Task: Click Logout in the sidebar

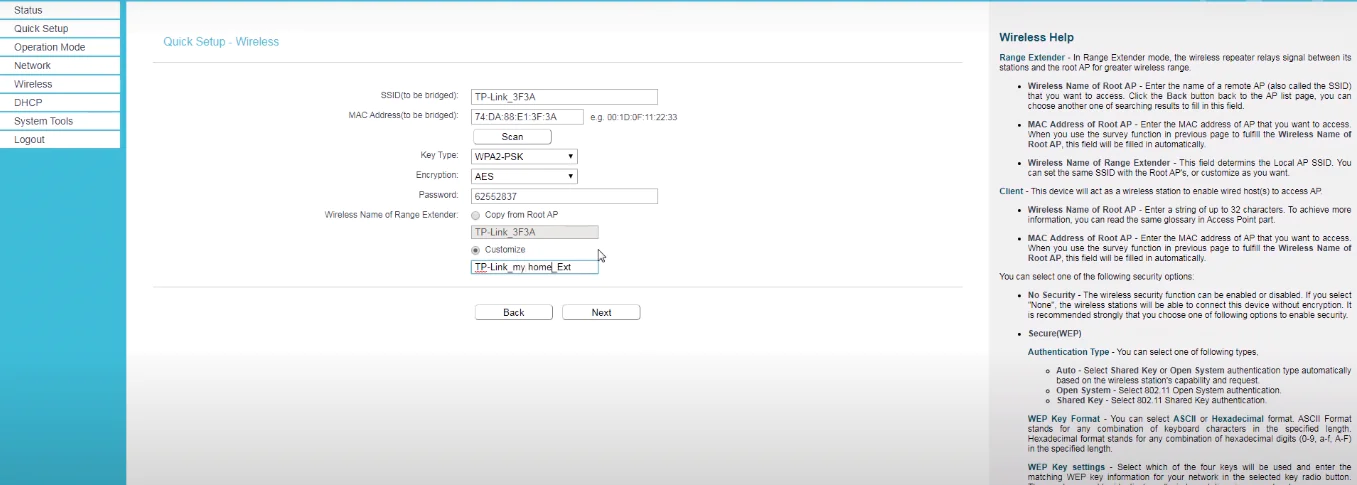Action: pyautogui.click(x=29, y=140)
